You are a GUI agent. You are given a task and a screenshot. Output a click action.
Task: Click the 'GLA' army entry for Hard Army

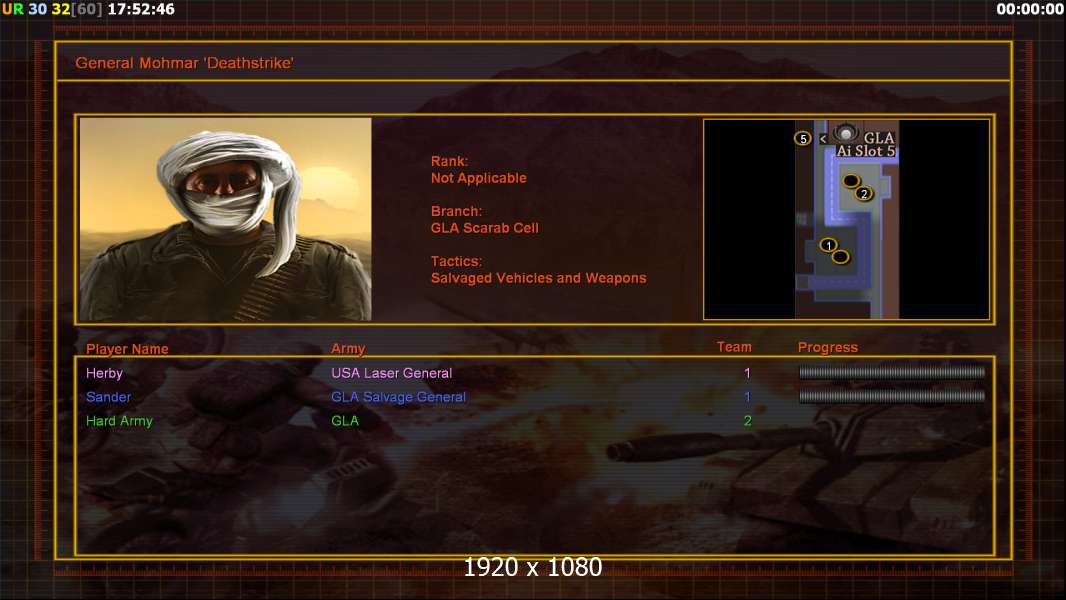pyautogui.click(x=345, y=421)
